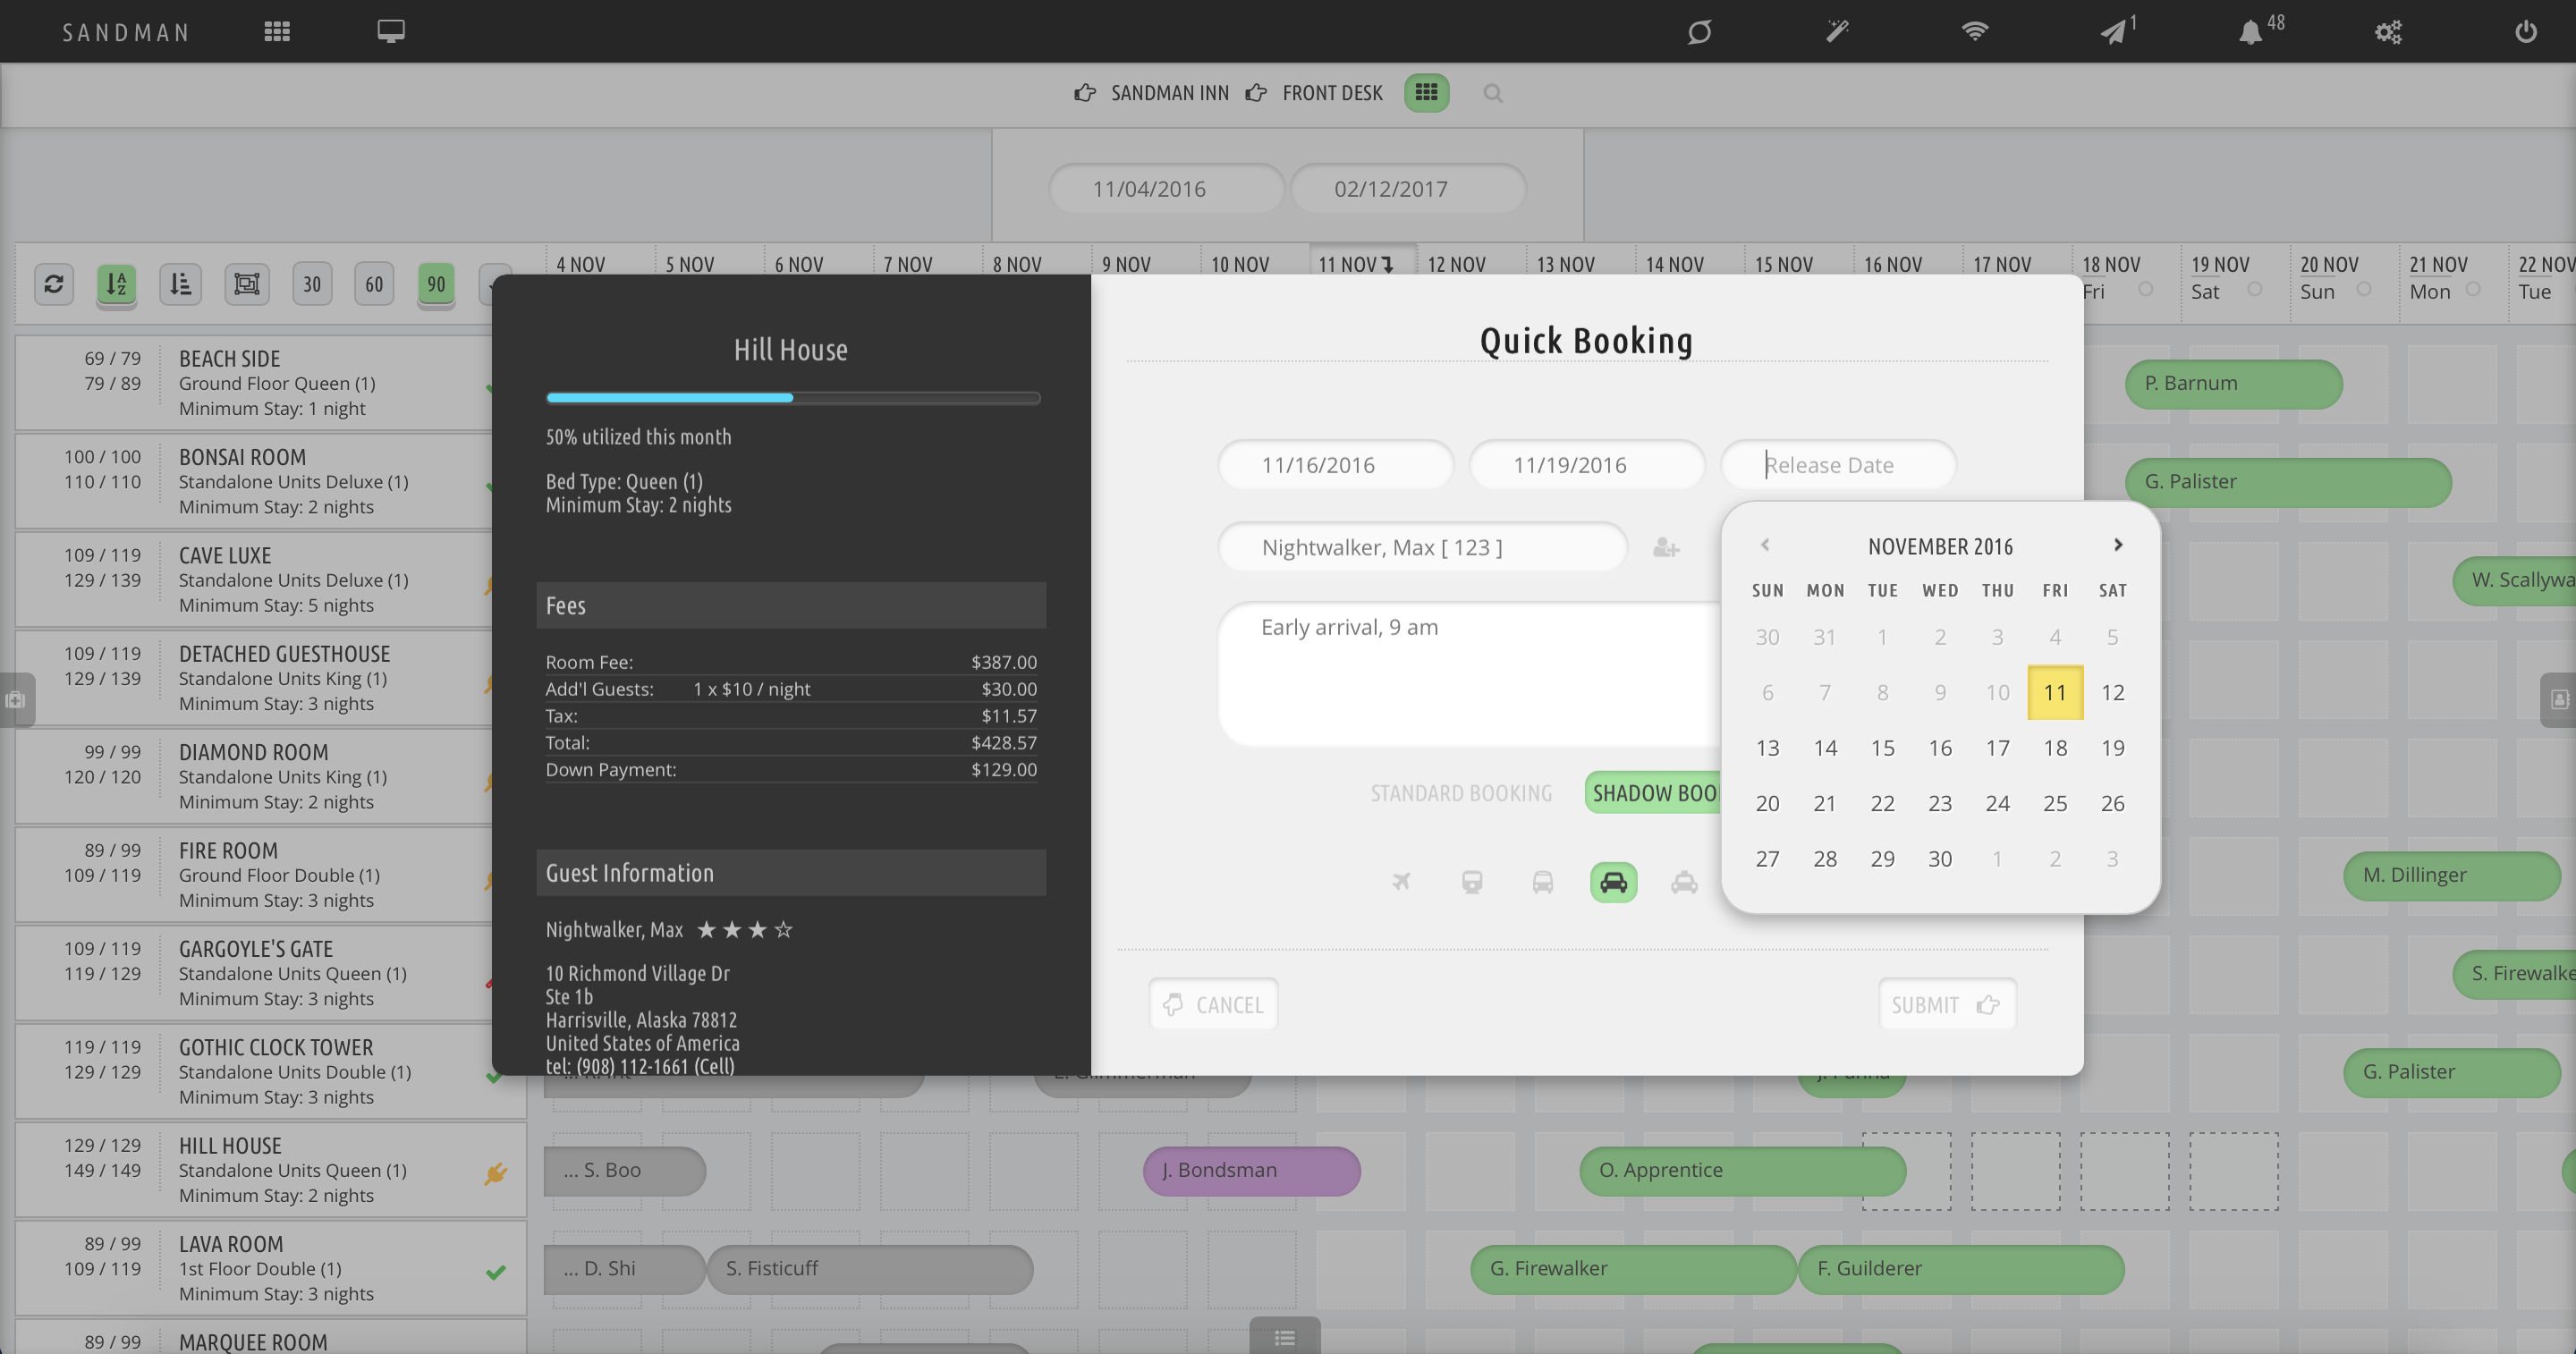This screenshot has height=1354, width=2576.
Task: Open the 11/04/2016 range start date picker
Action: tap(1166, 188)
